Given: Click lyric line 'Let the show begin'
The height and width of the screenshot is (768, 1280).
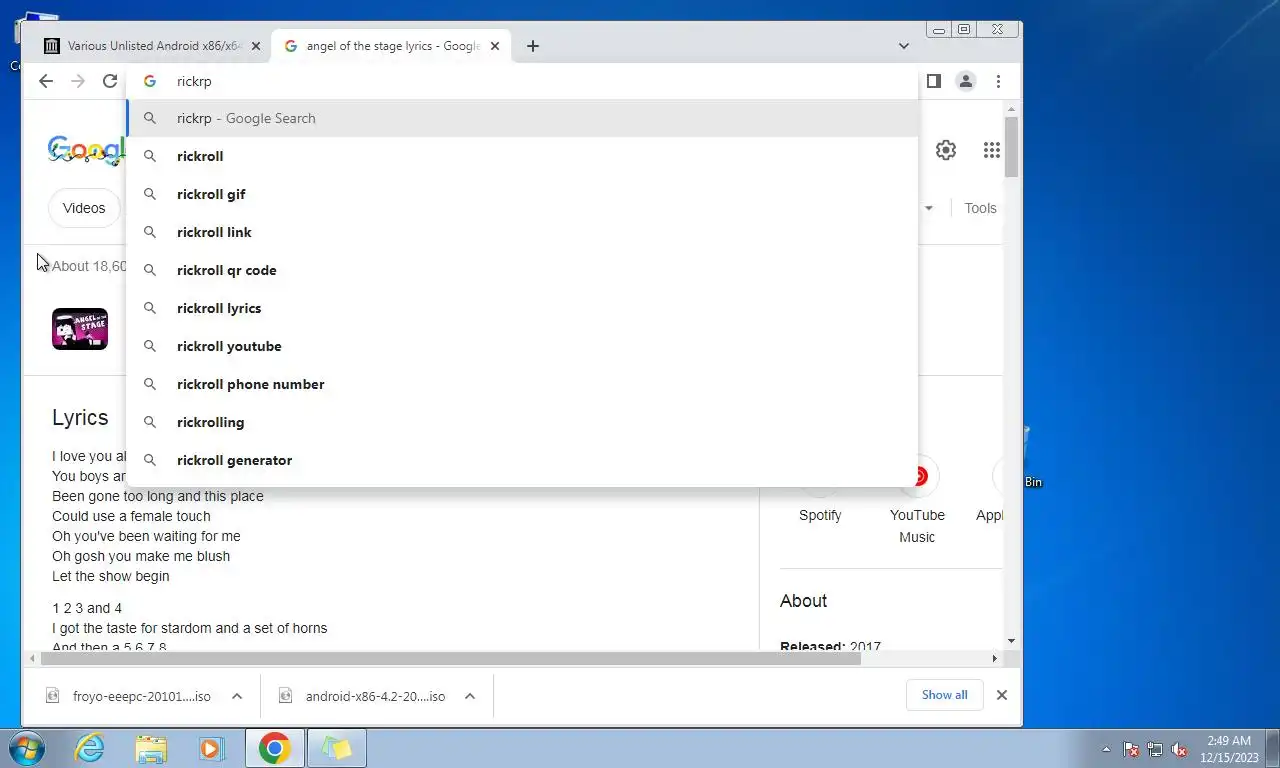Looking at the screenshot, I should [111, 576].
